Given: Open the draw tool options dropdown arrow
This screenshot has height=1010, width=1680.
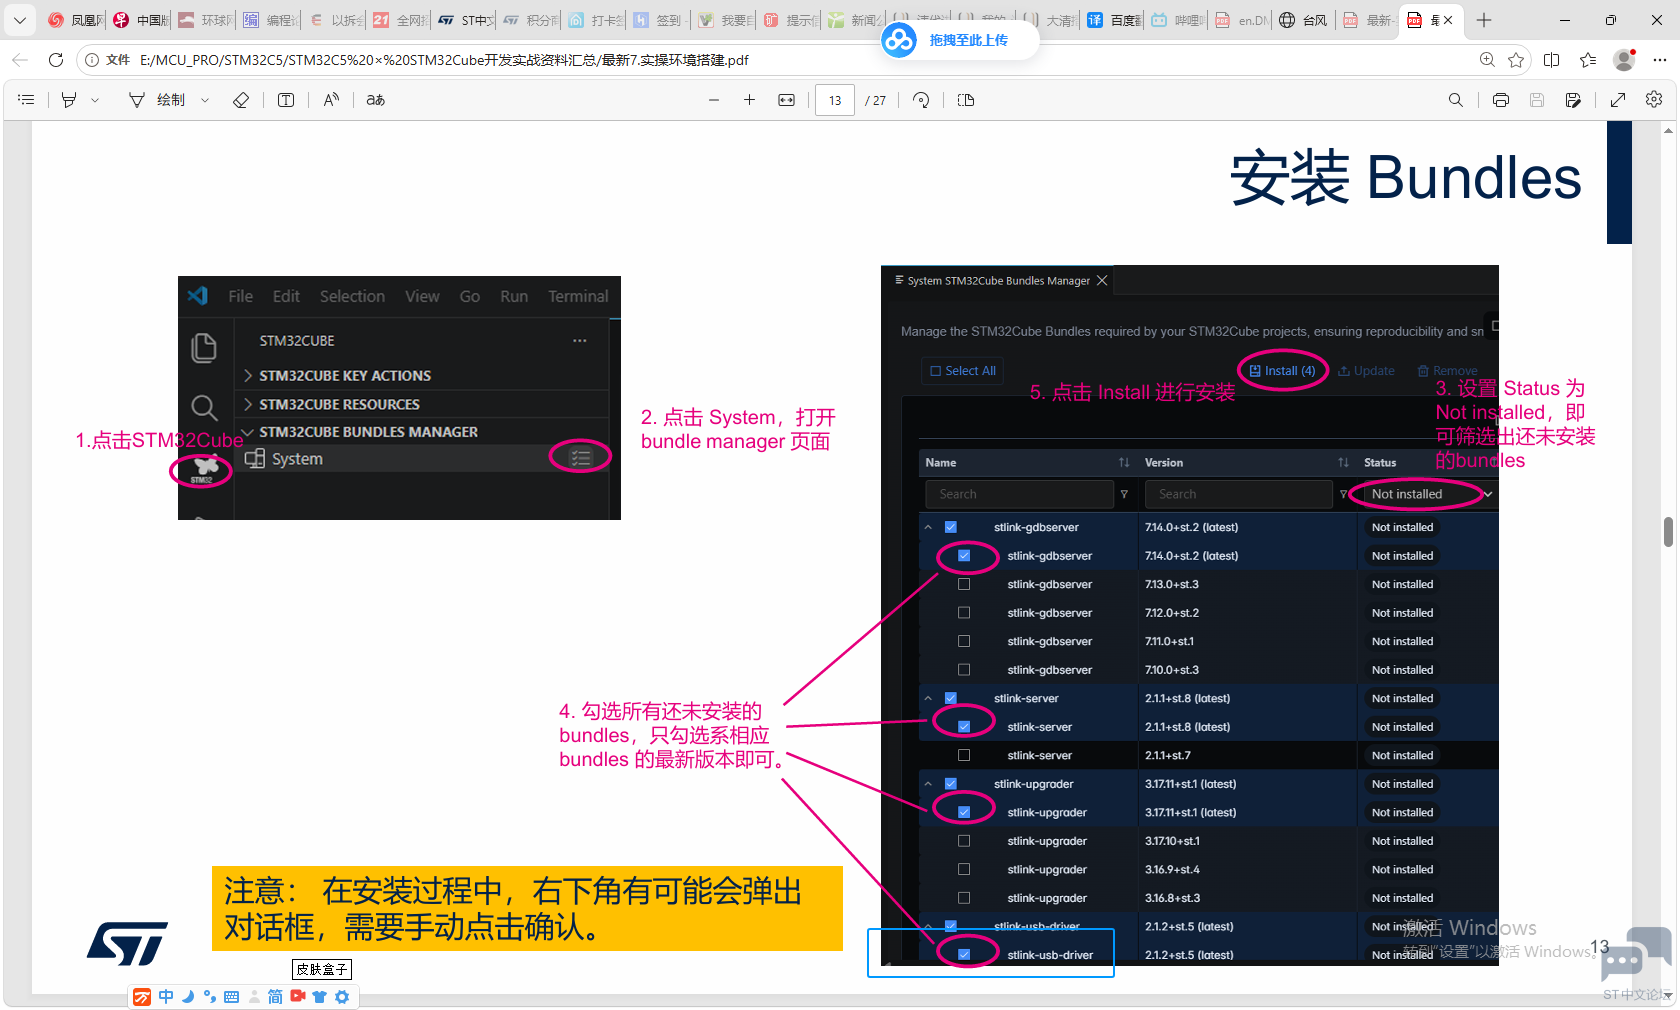Looking at the screenshot, I should pos(205,100).
